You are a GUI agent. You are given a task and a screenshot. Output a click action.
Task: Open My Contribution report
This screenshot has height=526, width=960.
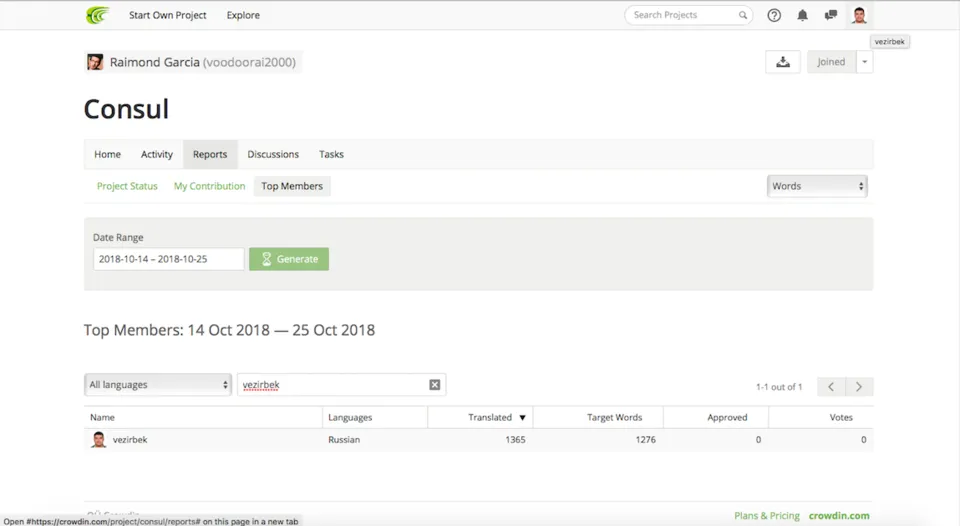209,186
